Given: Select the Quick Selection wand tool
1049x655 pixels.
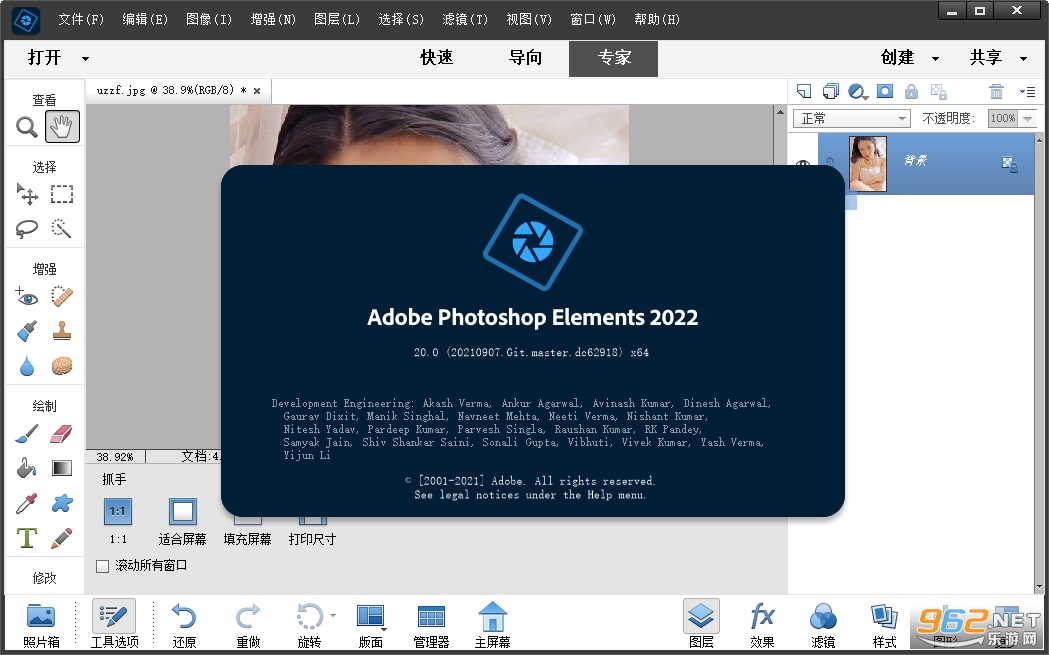Looking at the screenshot, I should (x=62, y=229).
